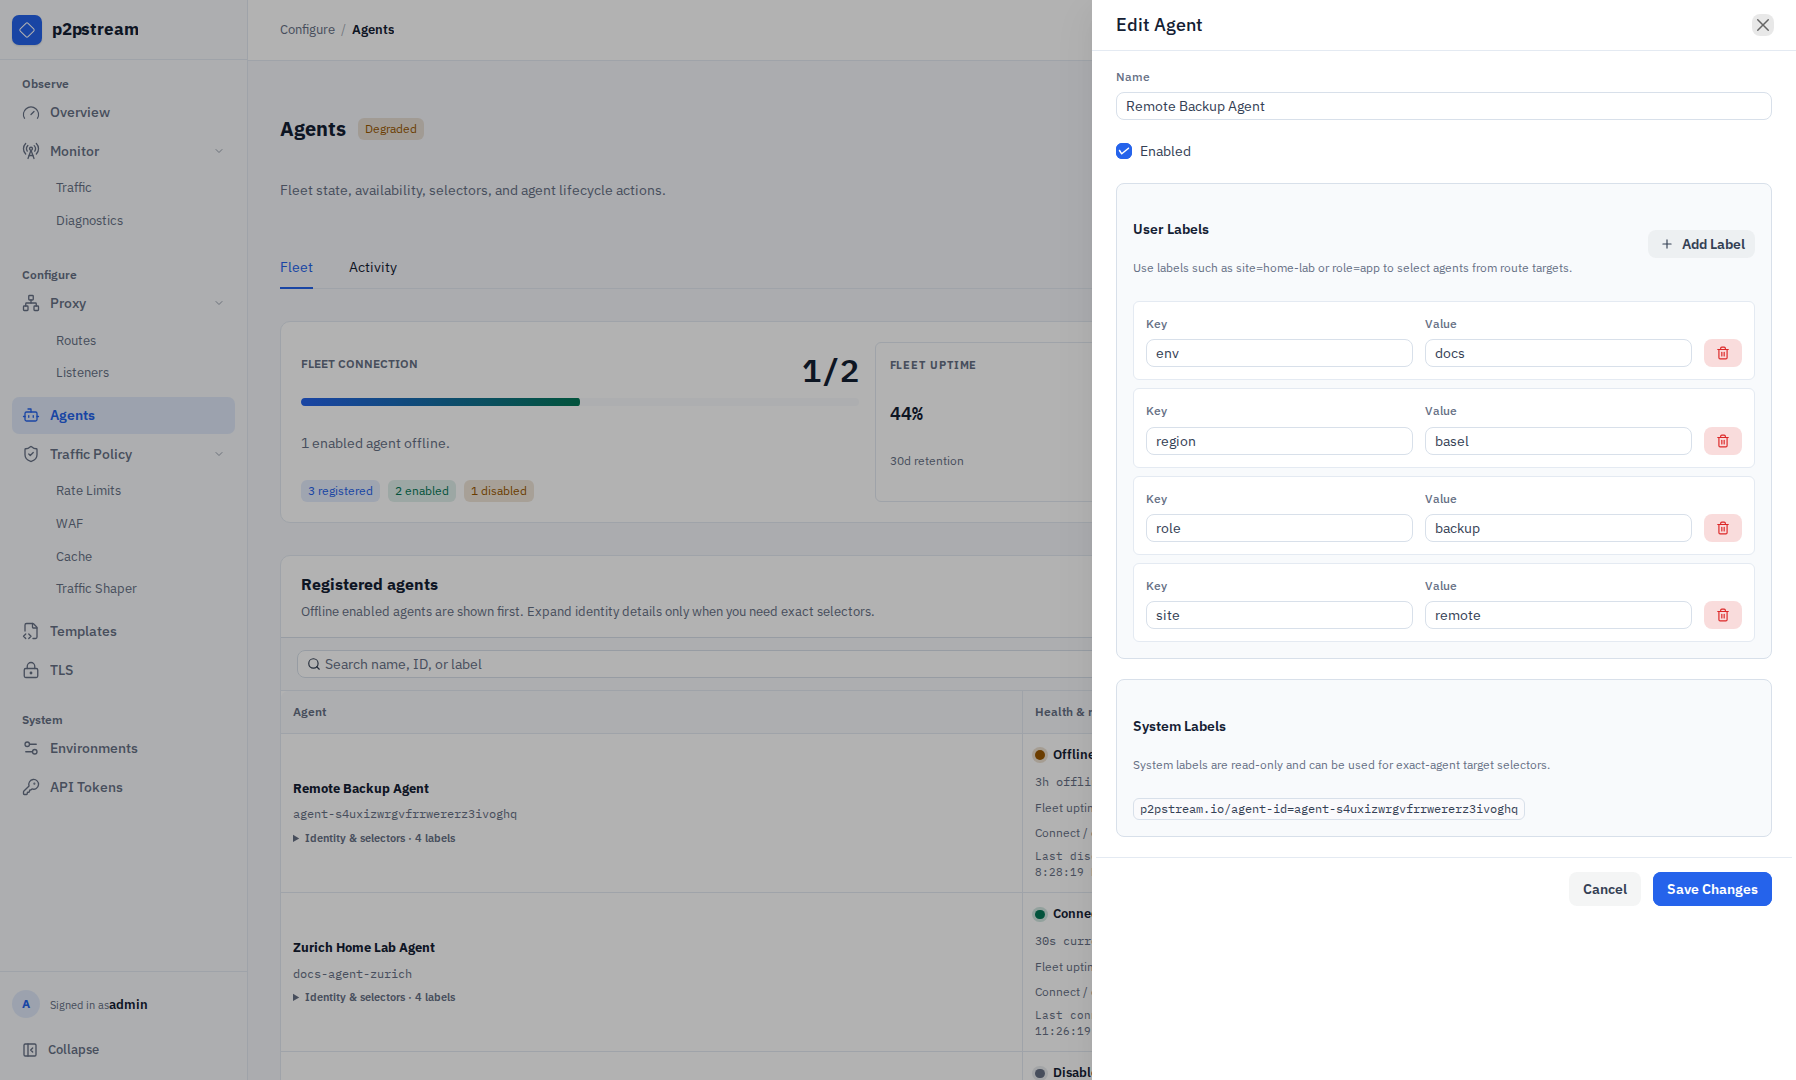Switch to the Activity tab
Image resolution: width=1796 pixels, height=1080 pixels.
(373, 267)
